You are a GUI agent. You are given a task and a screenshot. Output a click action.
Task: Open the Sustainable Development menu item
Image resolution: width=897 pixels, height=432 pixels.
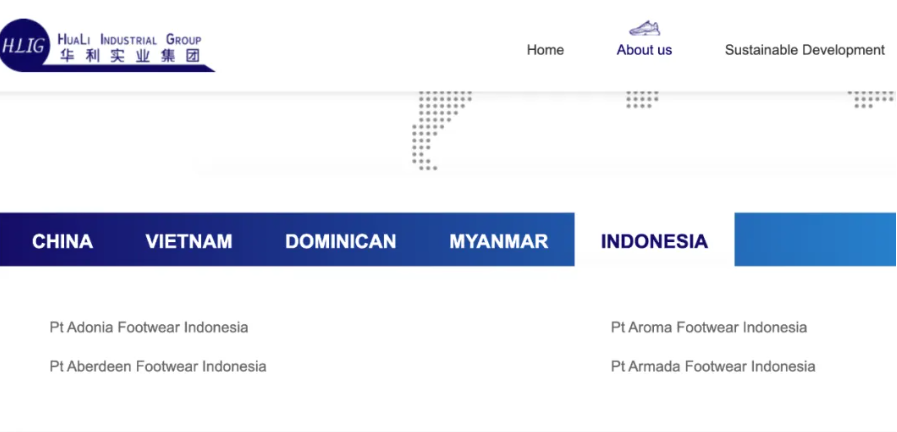[804, 50]
